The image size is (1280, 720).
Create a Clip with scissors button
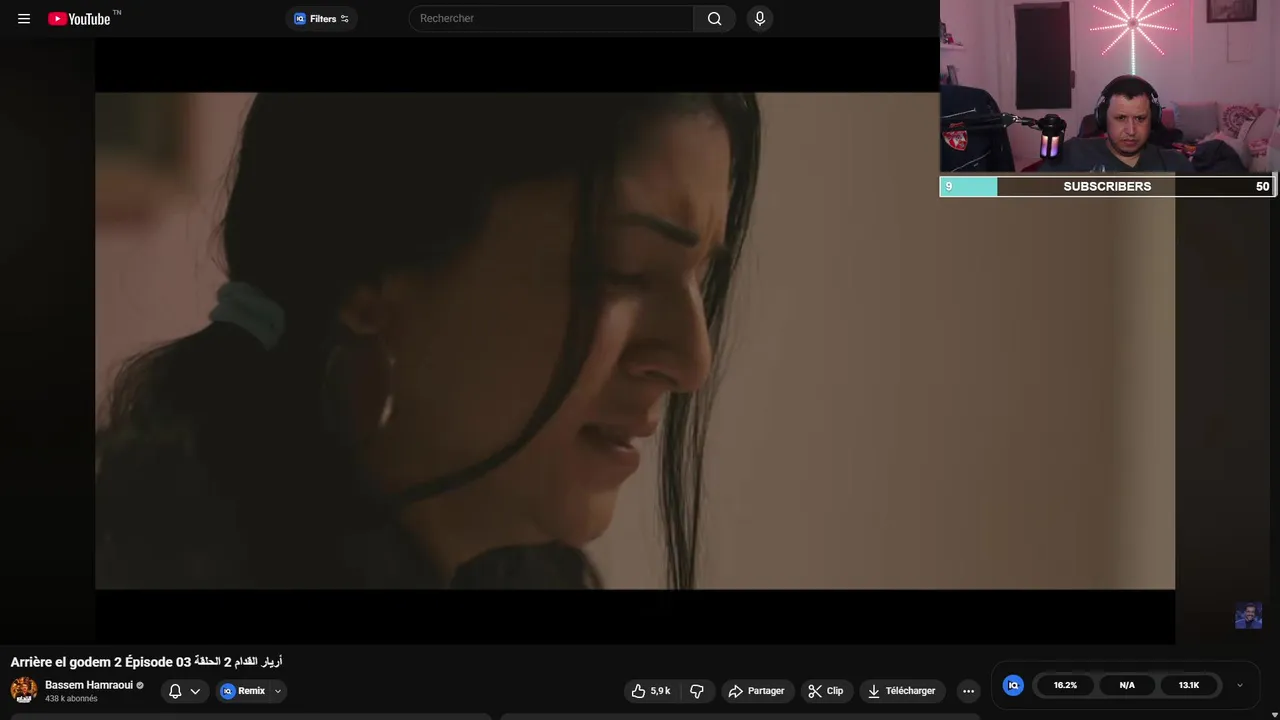tap(826, 691)
